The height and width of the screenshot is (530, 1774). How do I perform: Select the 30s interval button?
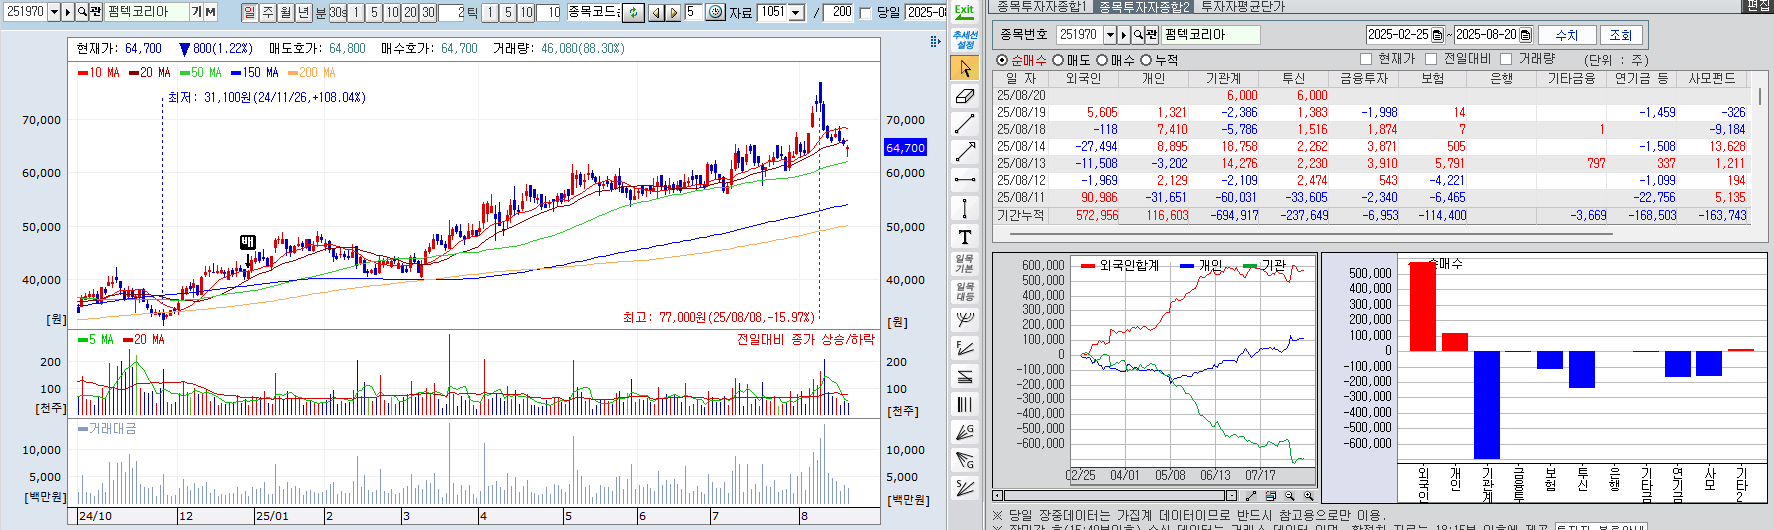click(338, 12)
